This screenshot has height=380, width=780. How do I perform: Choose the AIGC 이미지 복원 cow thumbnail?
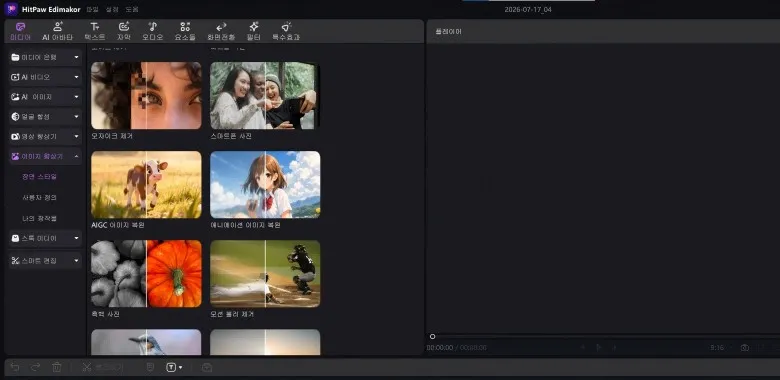coord(146,185)
